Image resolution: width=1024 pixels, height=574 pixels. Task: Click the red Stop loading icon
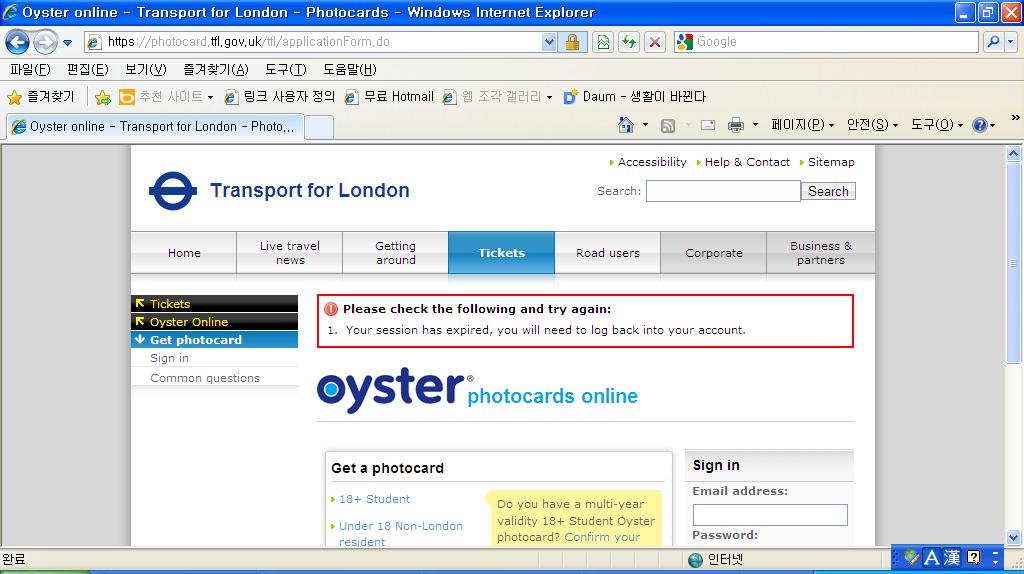[654, 42]
